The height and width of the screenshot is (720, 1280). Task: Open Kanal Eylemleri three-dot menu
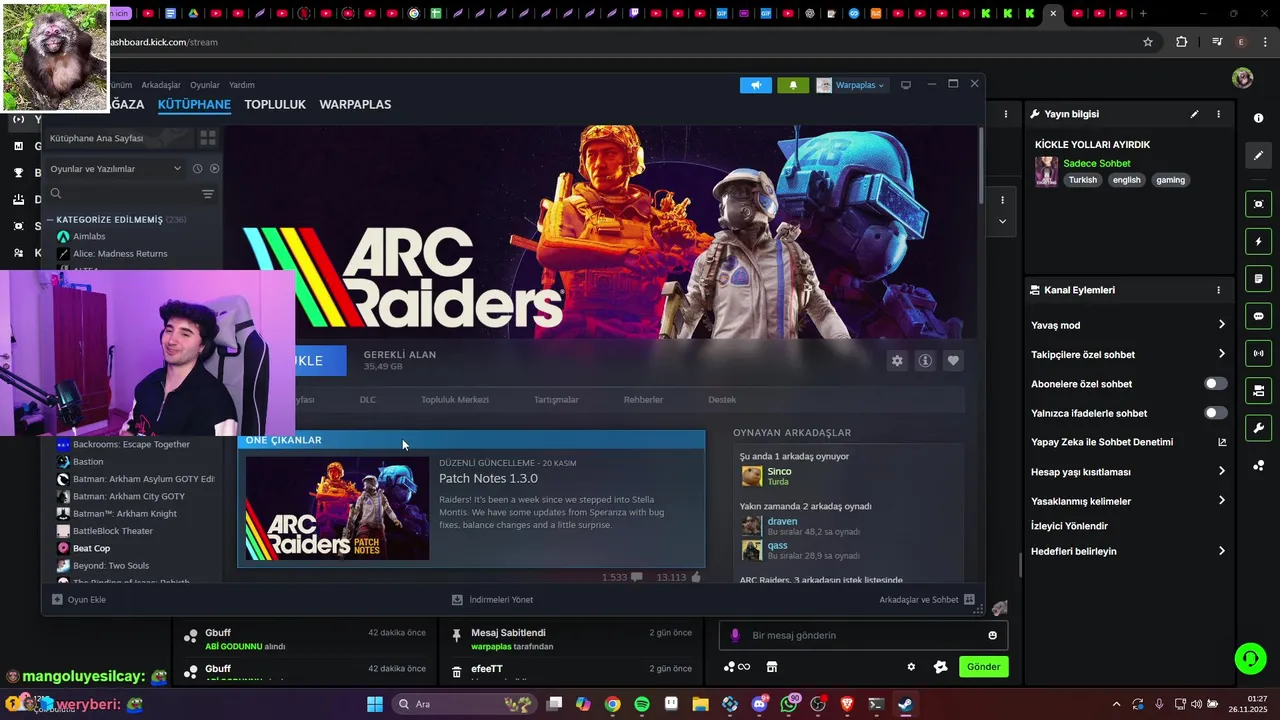(x=1218, y=290)
